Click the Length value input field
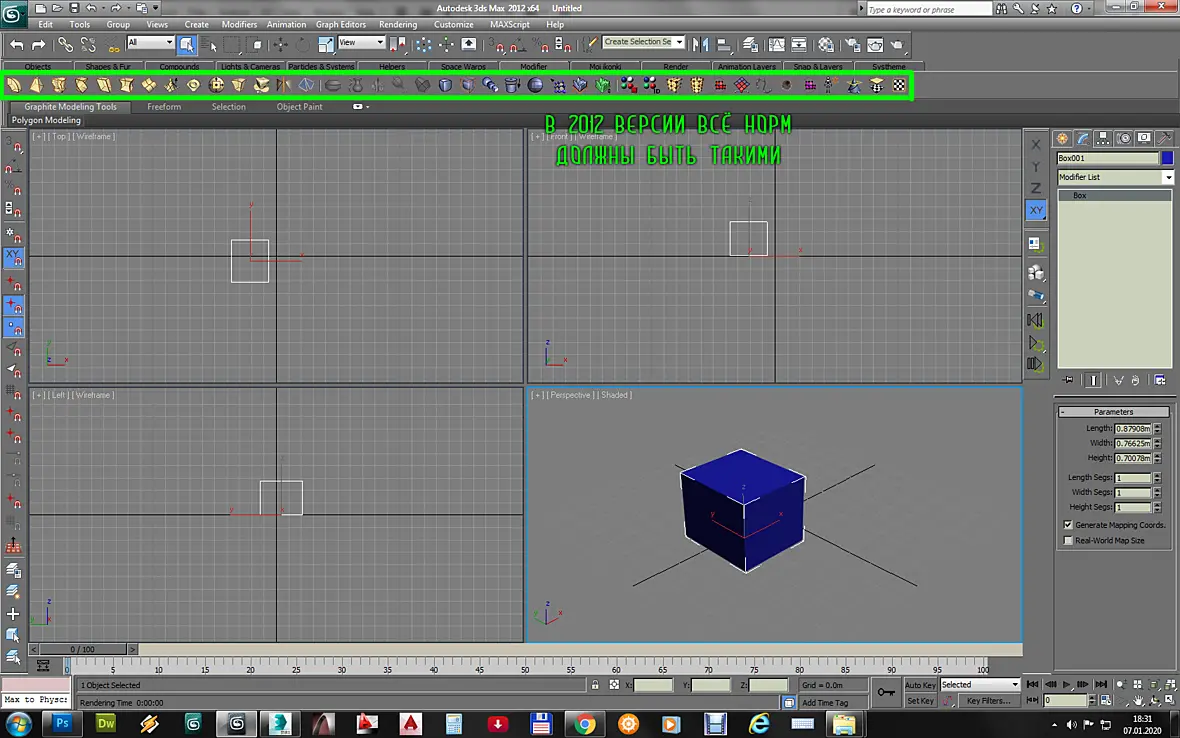1180x738 pixels. (x=1133, y=429)
